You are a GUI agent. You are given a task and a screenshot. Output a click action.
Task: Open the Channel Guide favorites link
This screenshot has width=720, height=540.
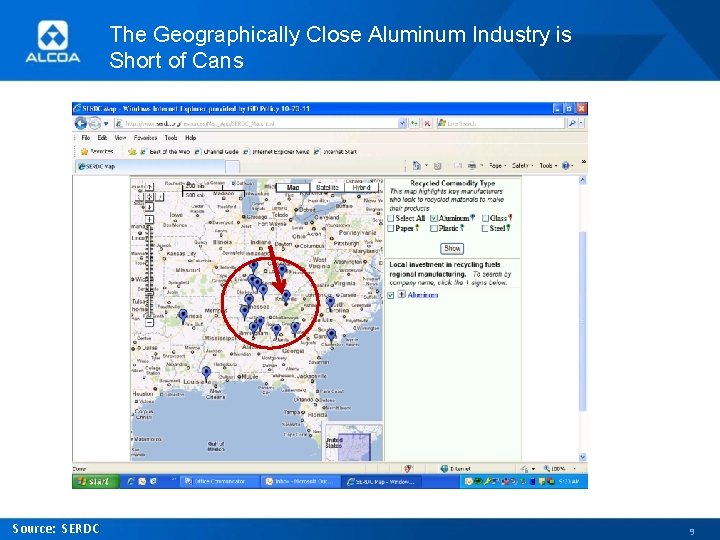tap(217, 152)
